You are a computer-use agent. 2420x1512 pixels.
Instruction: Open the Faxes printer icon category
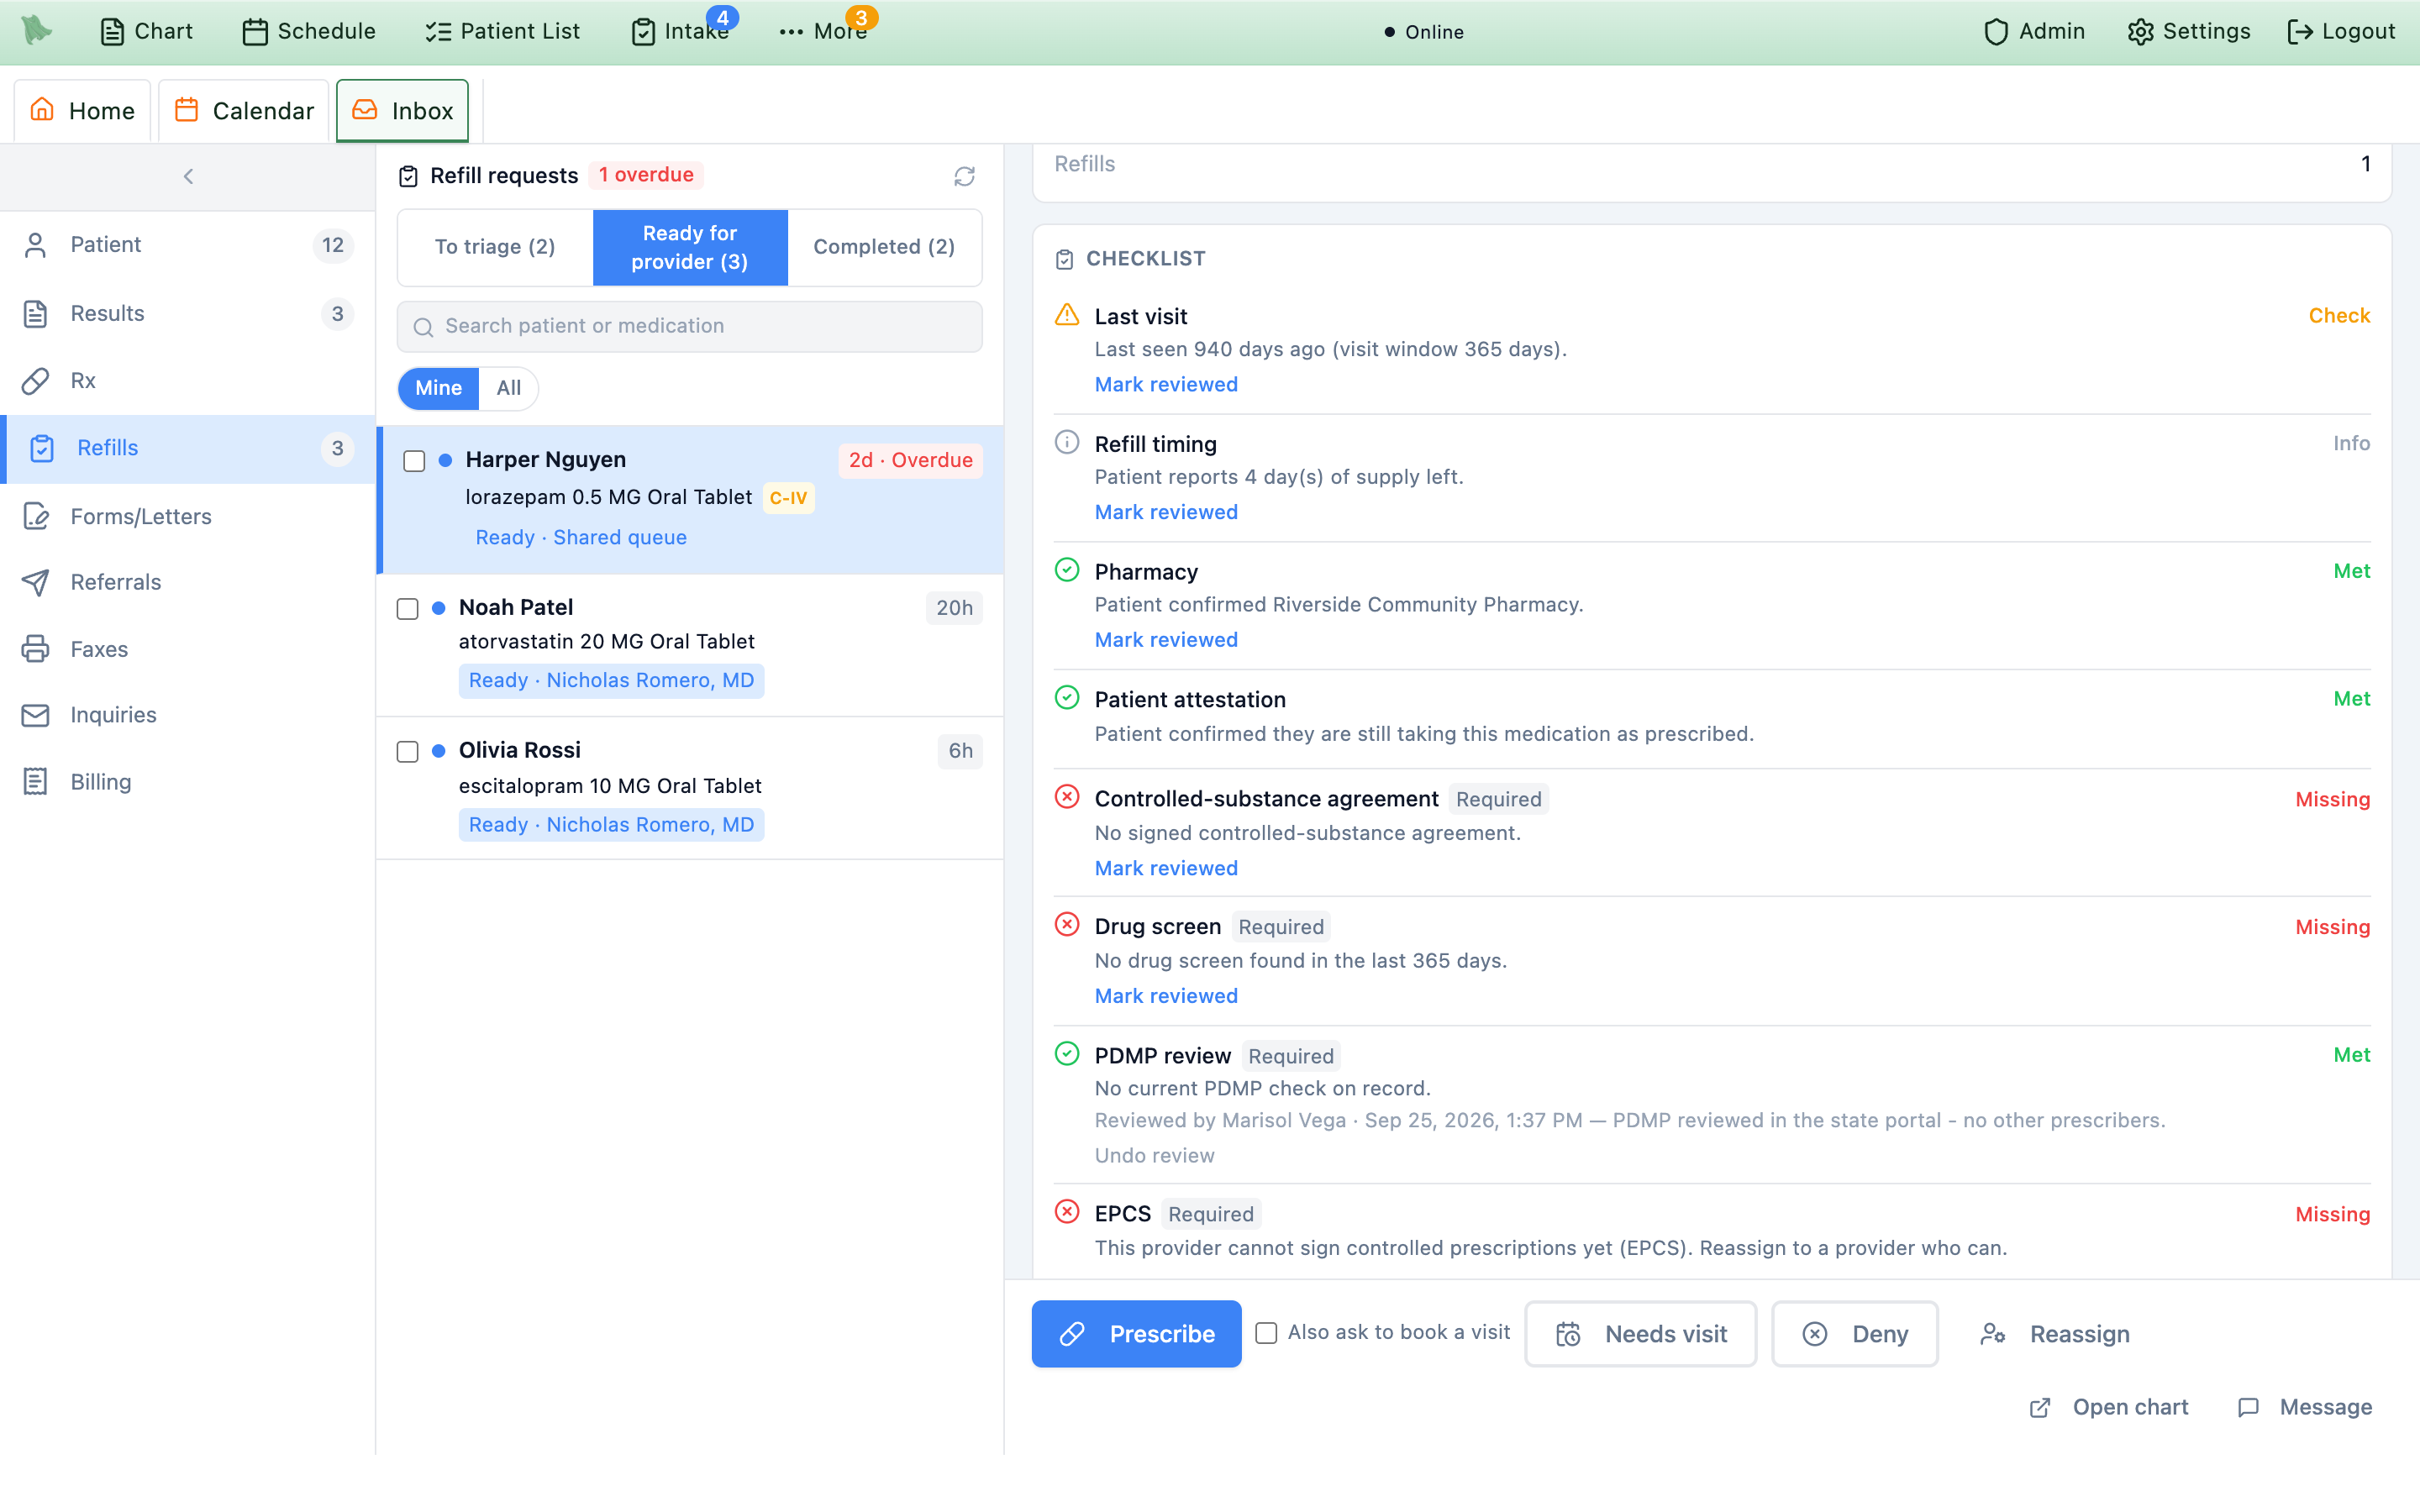pos(188,649)
